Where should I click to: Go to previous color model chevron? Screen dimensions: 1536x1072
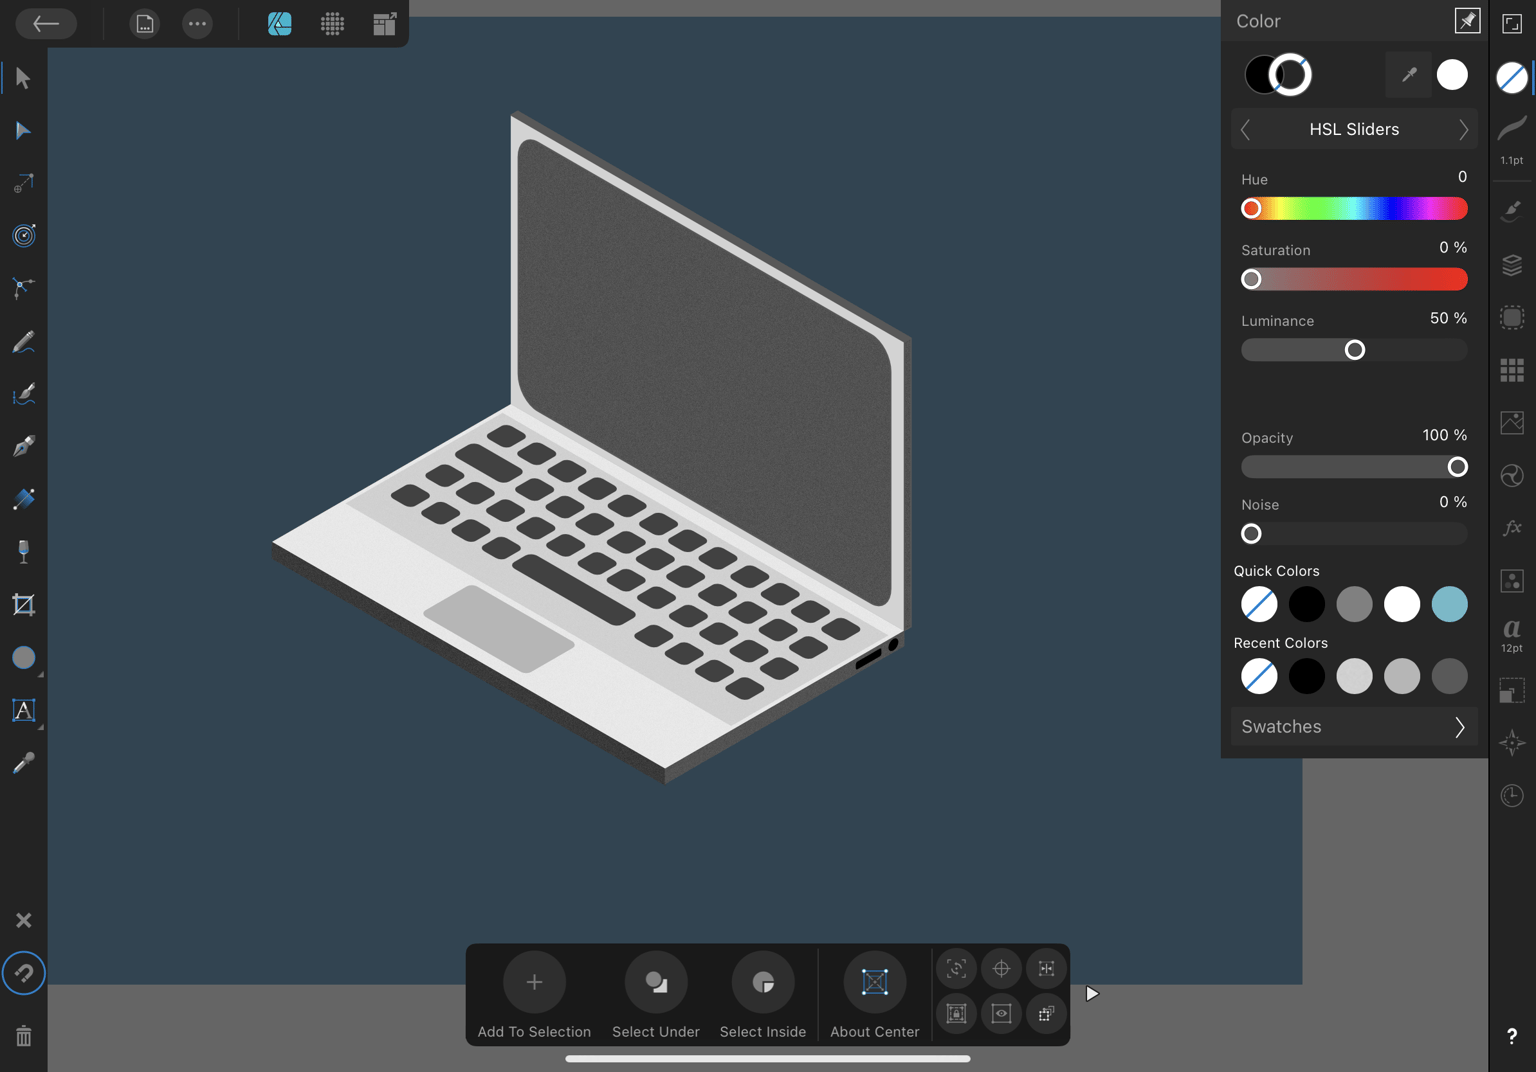pos(1246,129)
